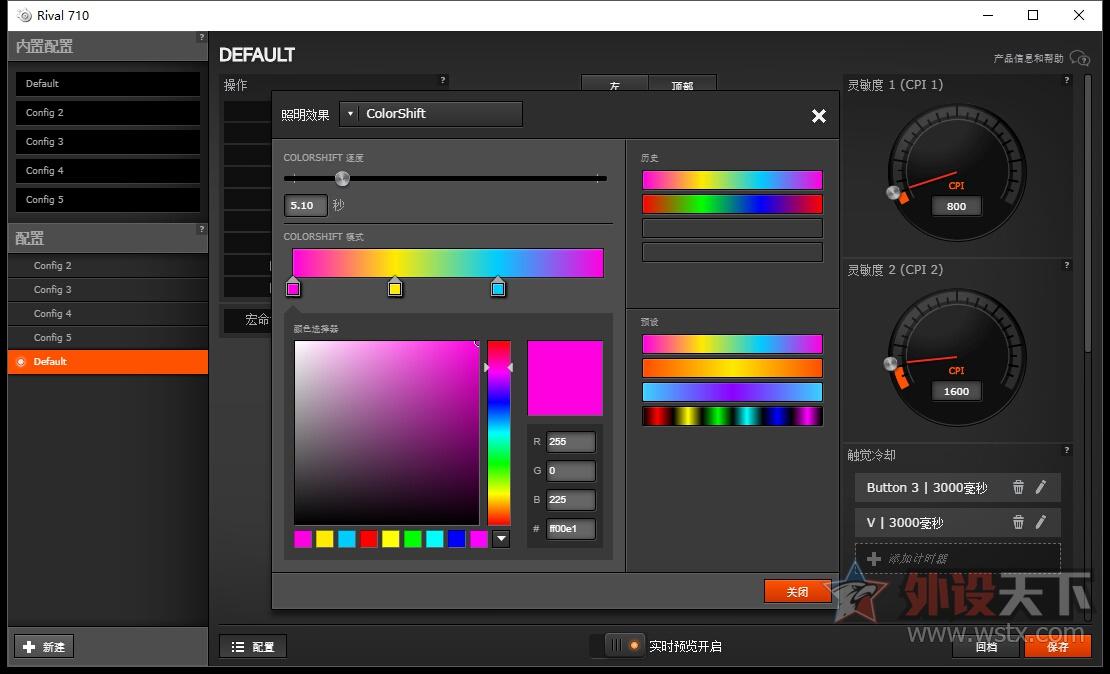Select Config 2 in the lower 配置 list
The width and height of the screenshot is (1110, 674).
click(x=108, y=265)
